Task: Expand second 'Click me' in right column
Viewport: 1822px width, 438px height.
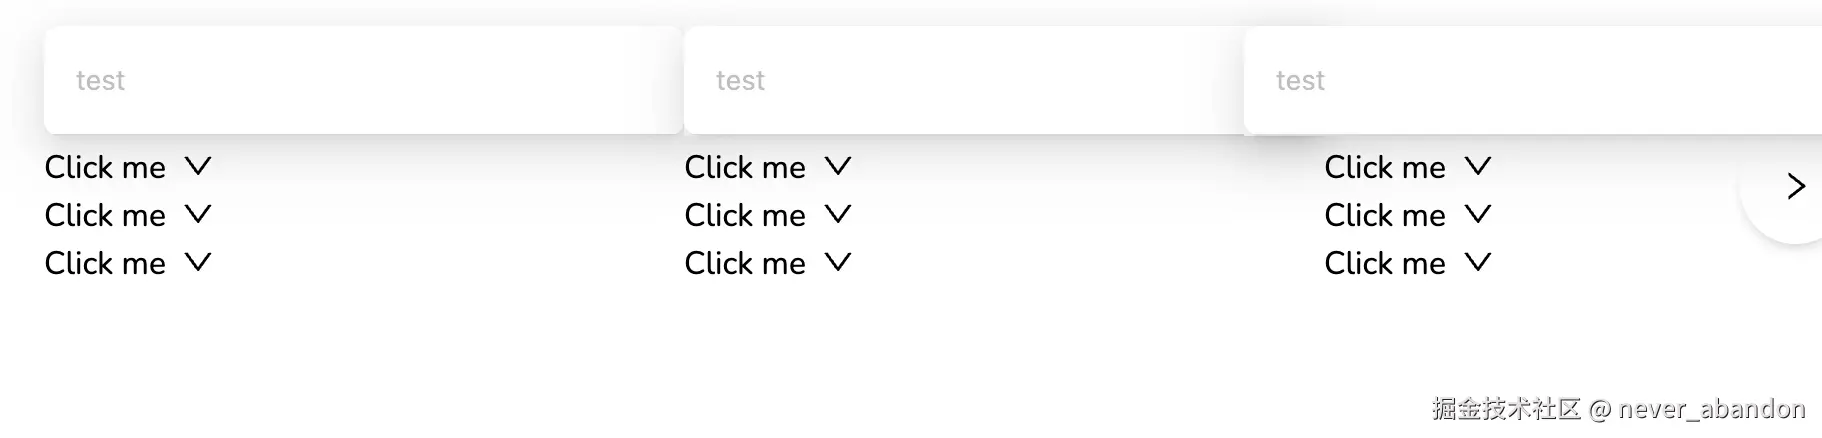Action: pos(1386,215)
